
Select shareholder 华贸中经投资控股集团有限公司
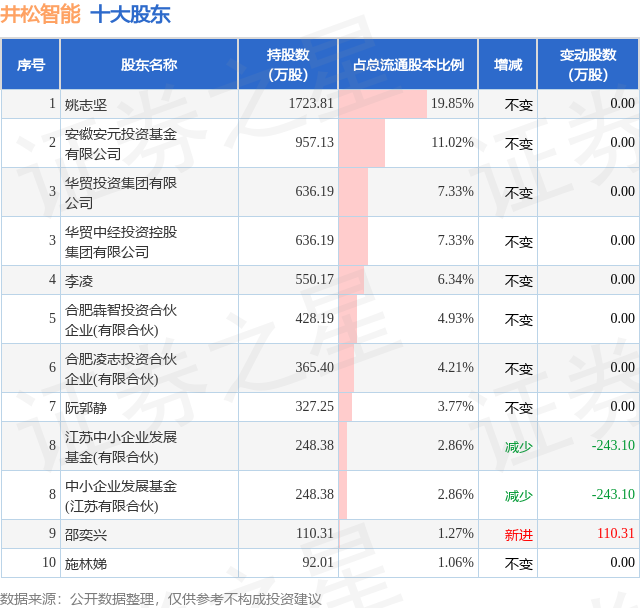121,242
